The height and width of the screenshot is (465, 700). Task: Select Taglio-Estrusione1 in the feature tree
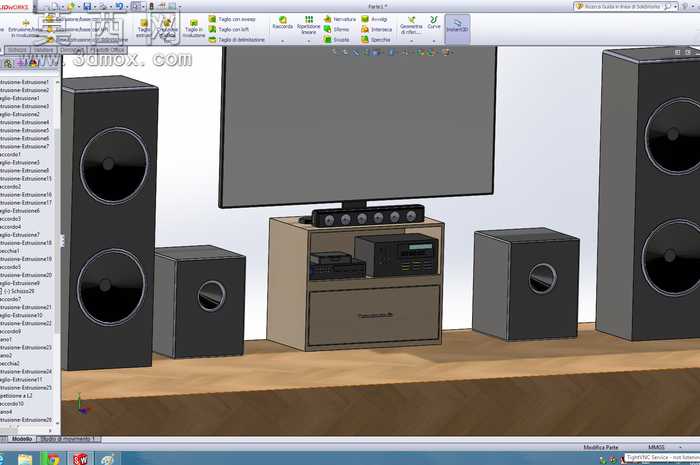[20, 98]
